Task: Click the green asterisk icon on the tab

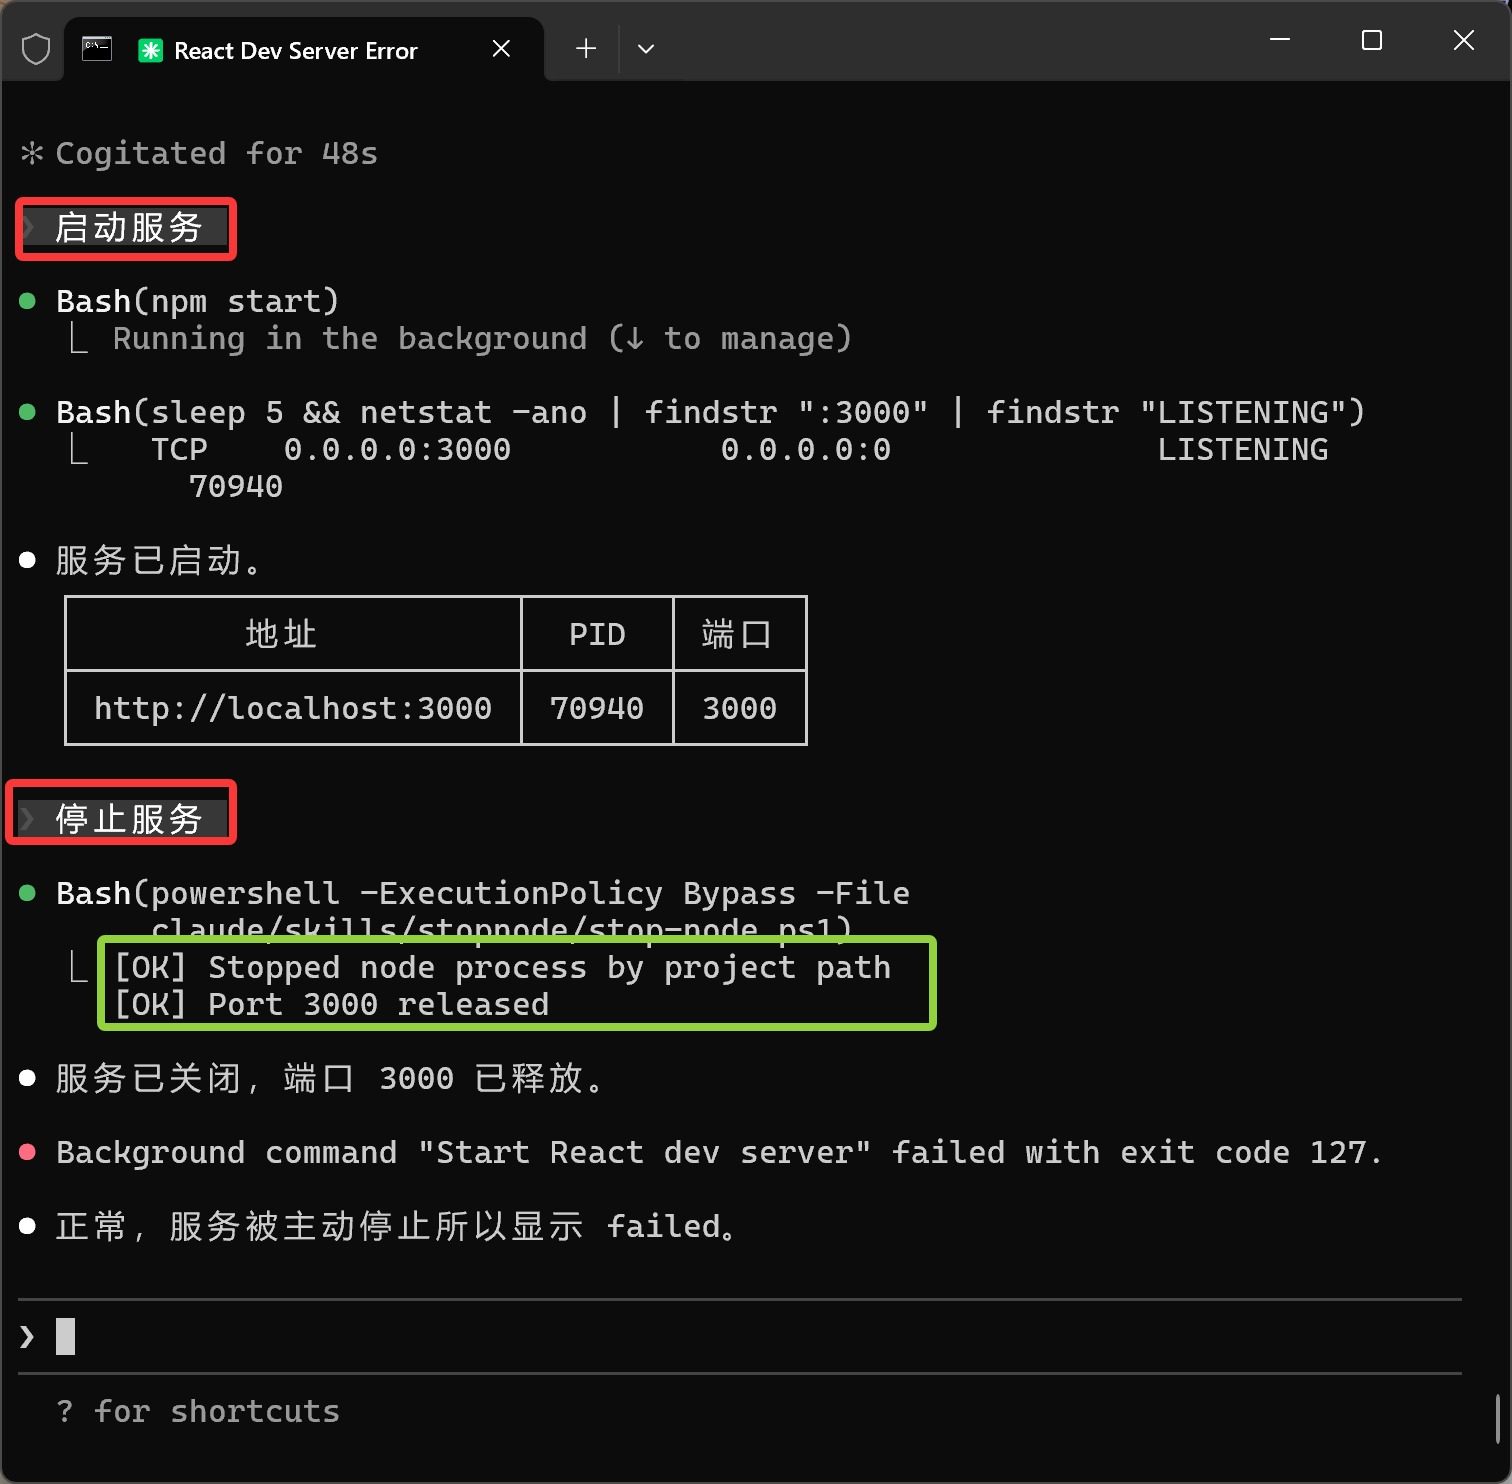Action: [150, 50]
